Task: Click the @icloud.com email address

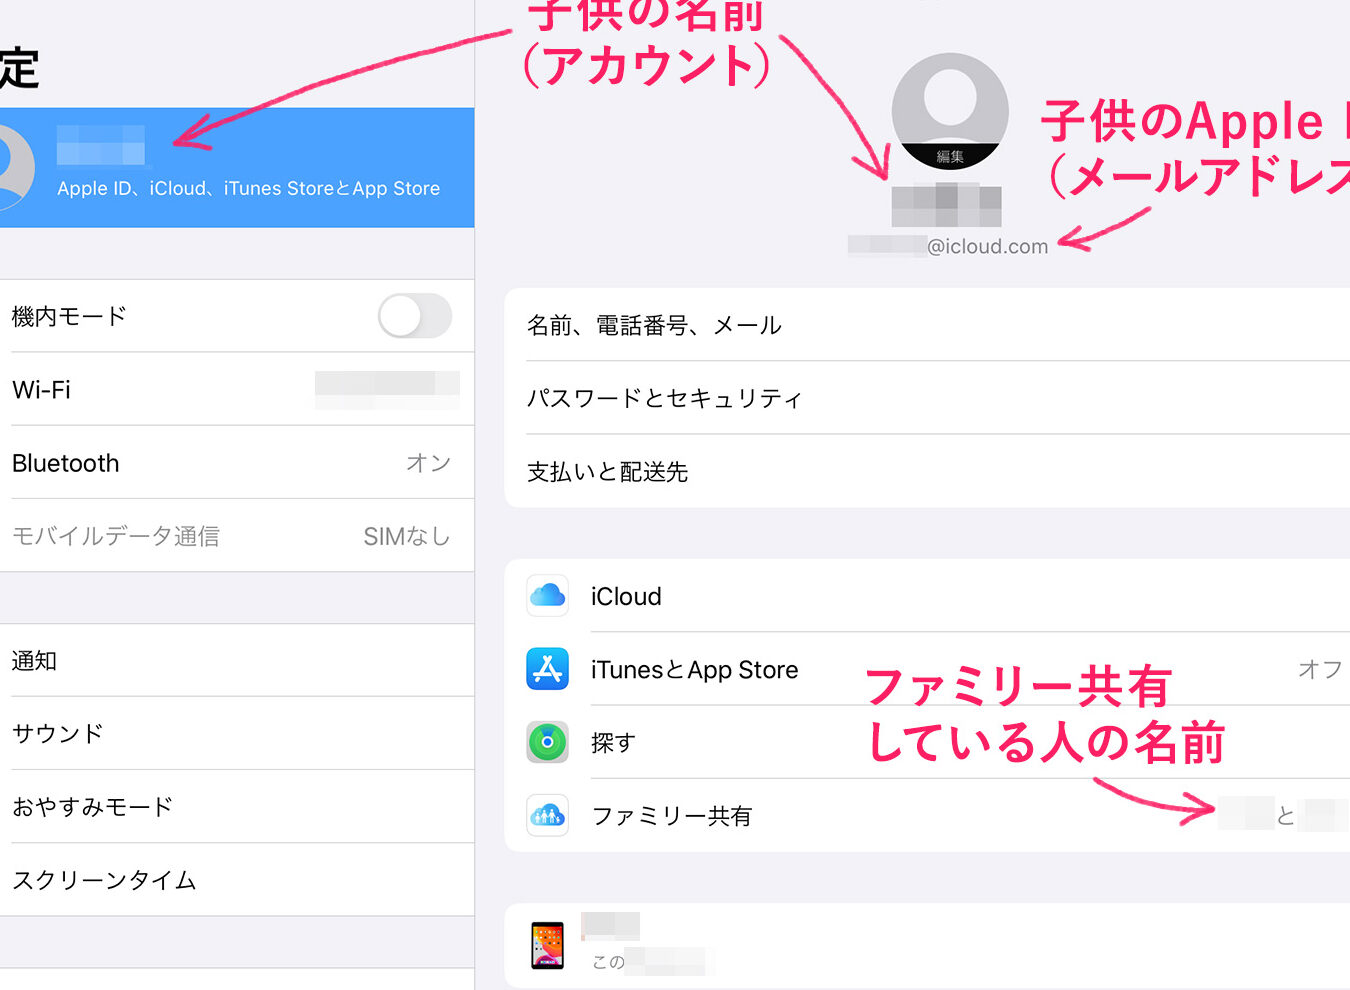Action: tap(948, 246)
